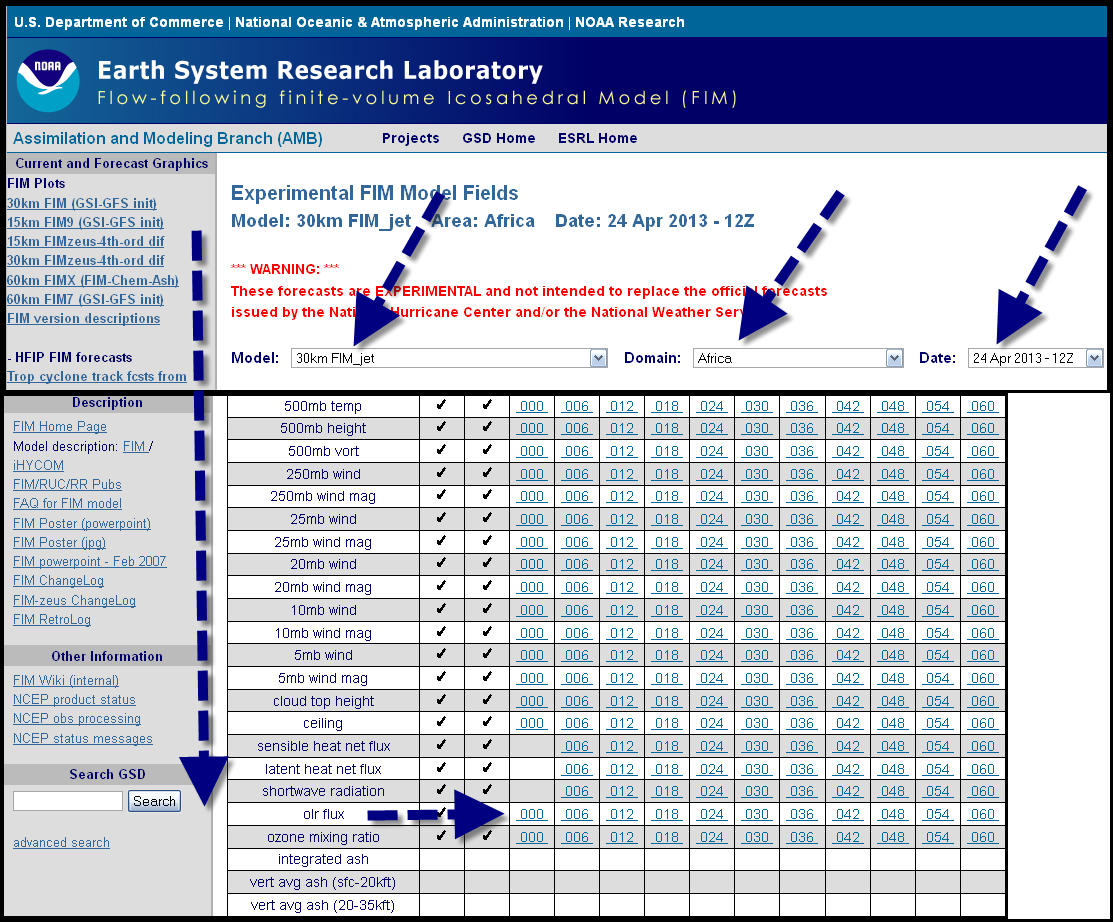Open the 054 forecast for ozone mixing ratio
Image resolution: width=1113 pixels, height=922 pixels.
pos(938,838)
